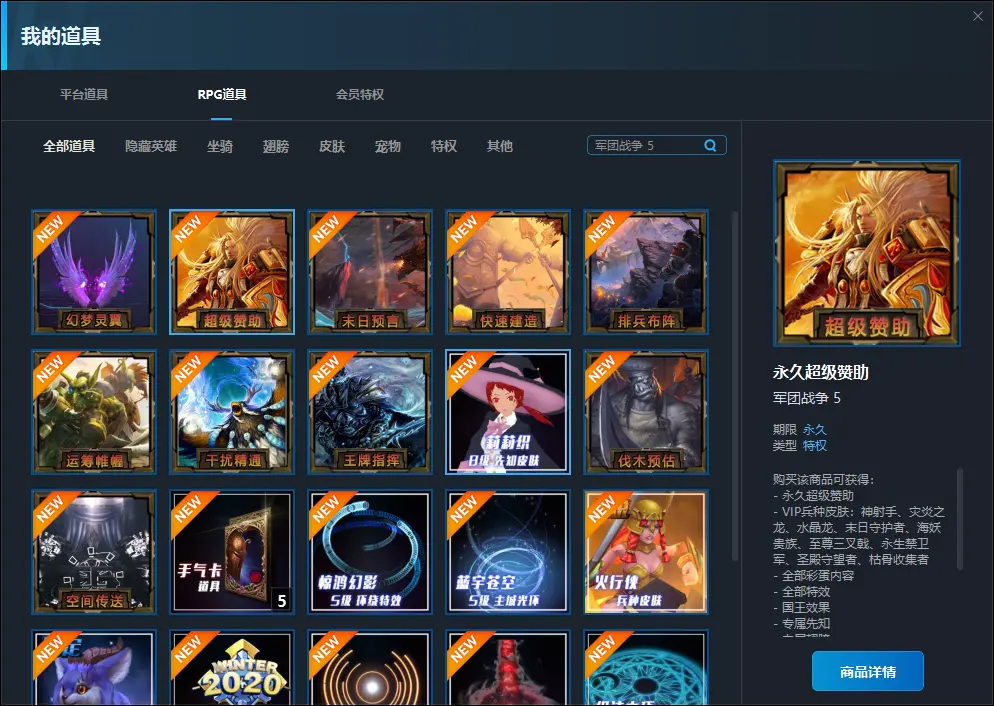Pick the 王牌指挥 item
This screenshot has width=994, height=706.
[370, 412]
